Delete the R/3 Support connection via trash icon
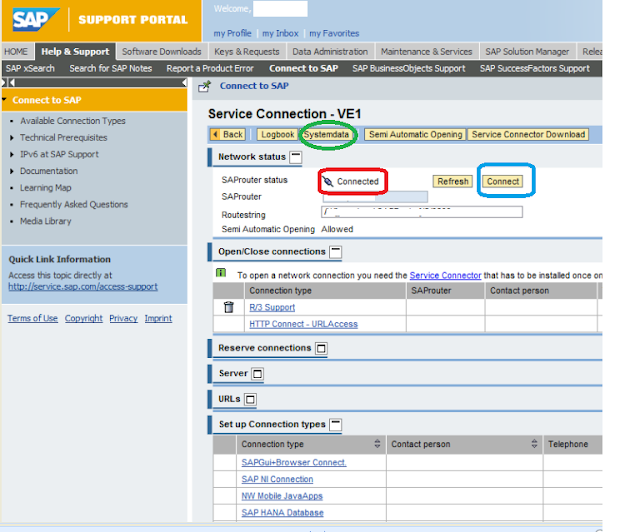 pos(229,307)
